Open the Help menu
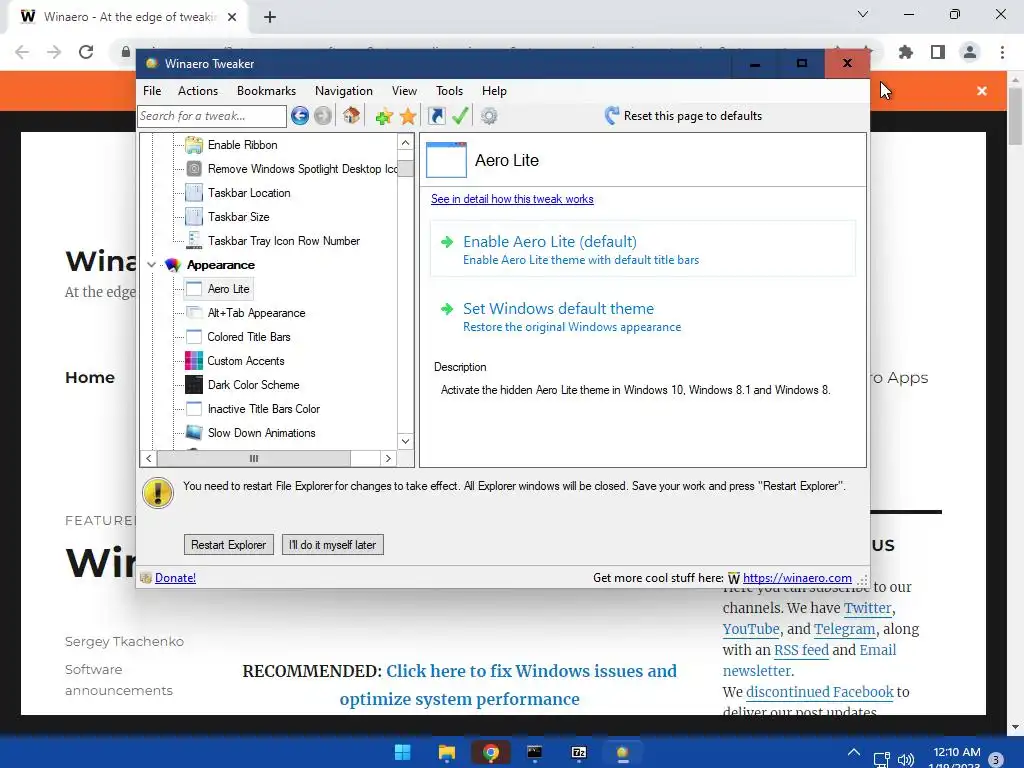1024x768 pixels. click(494, 91)
